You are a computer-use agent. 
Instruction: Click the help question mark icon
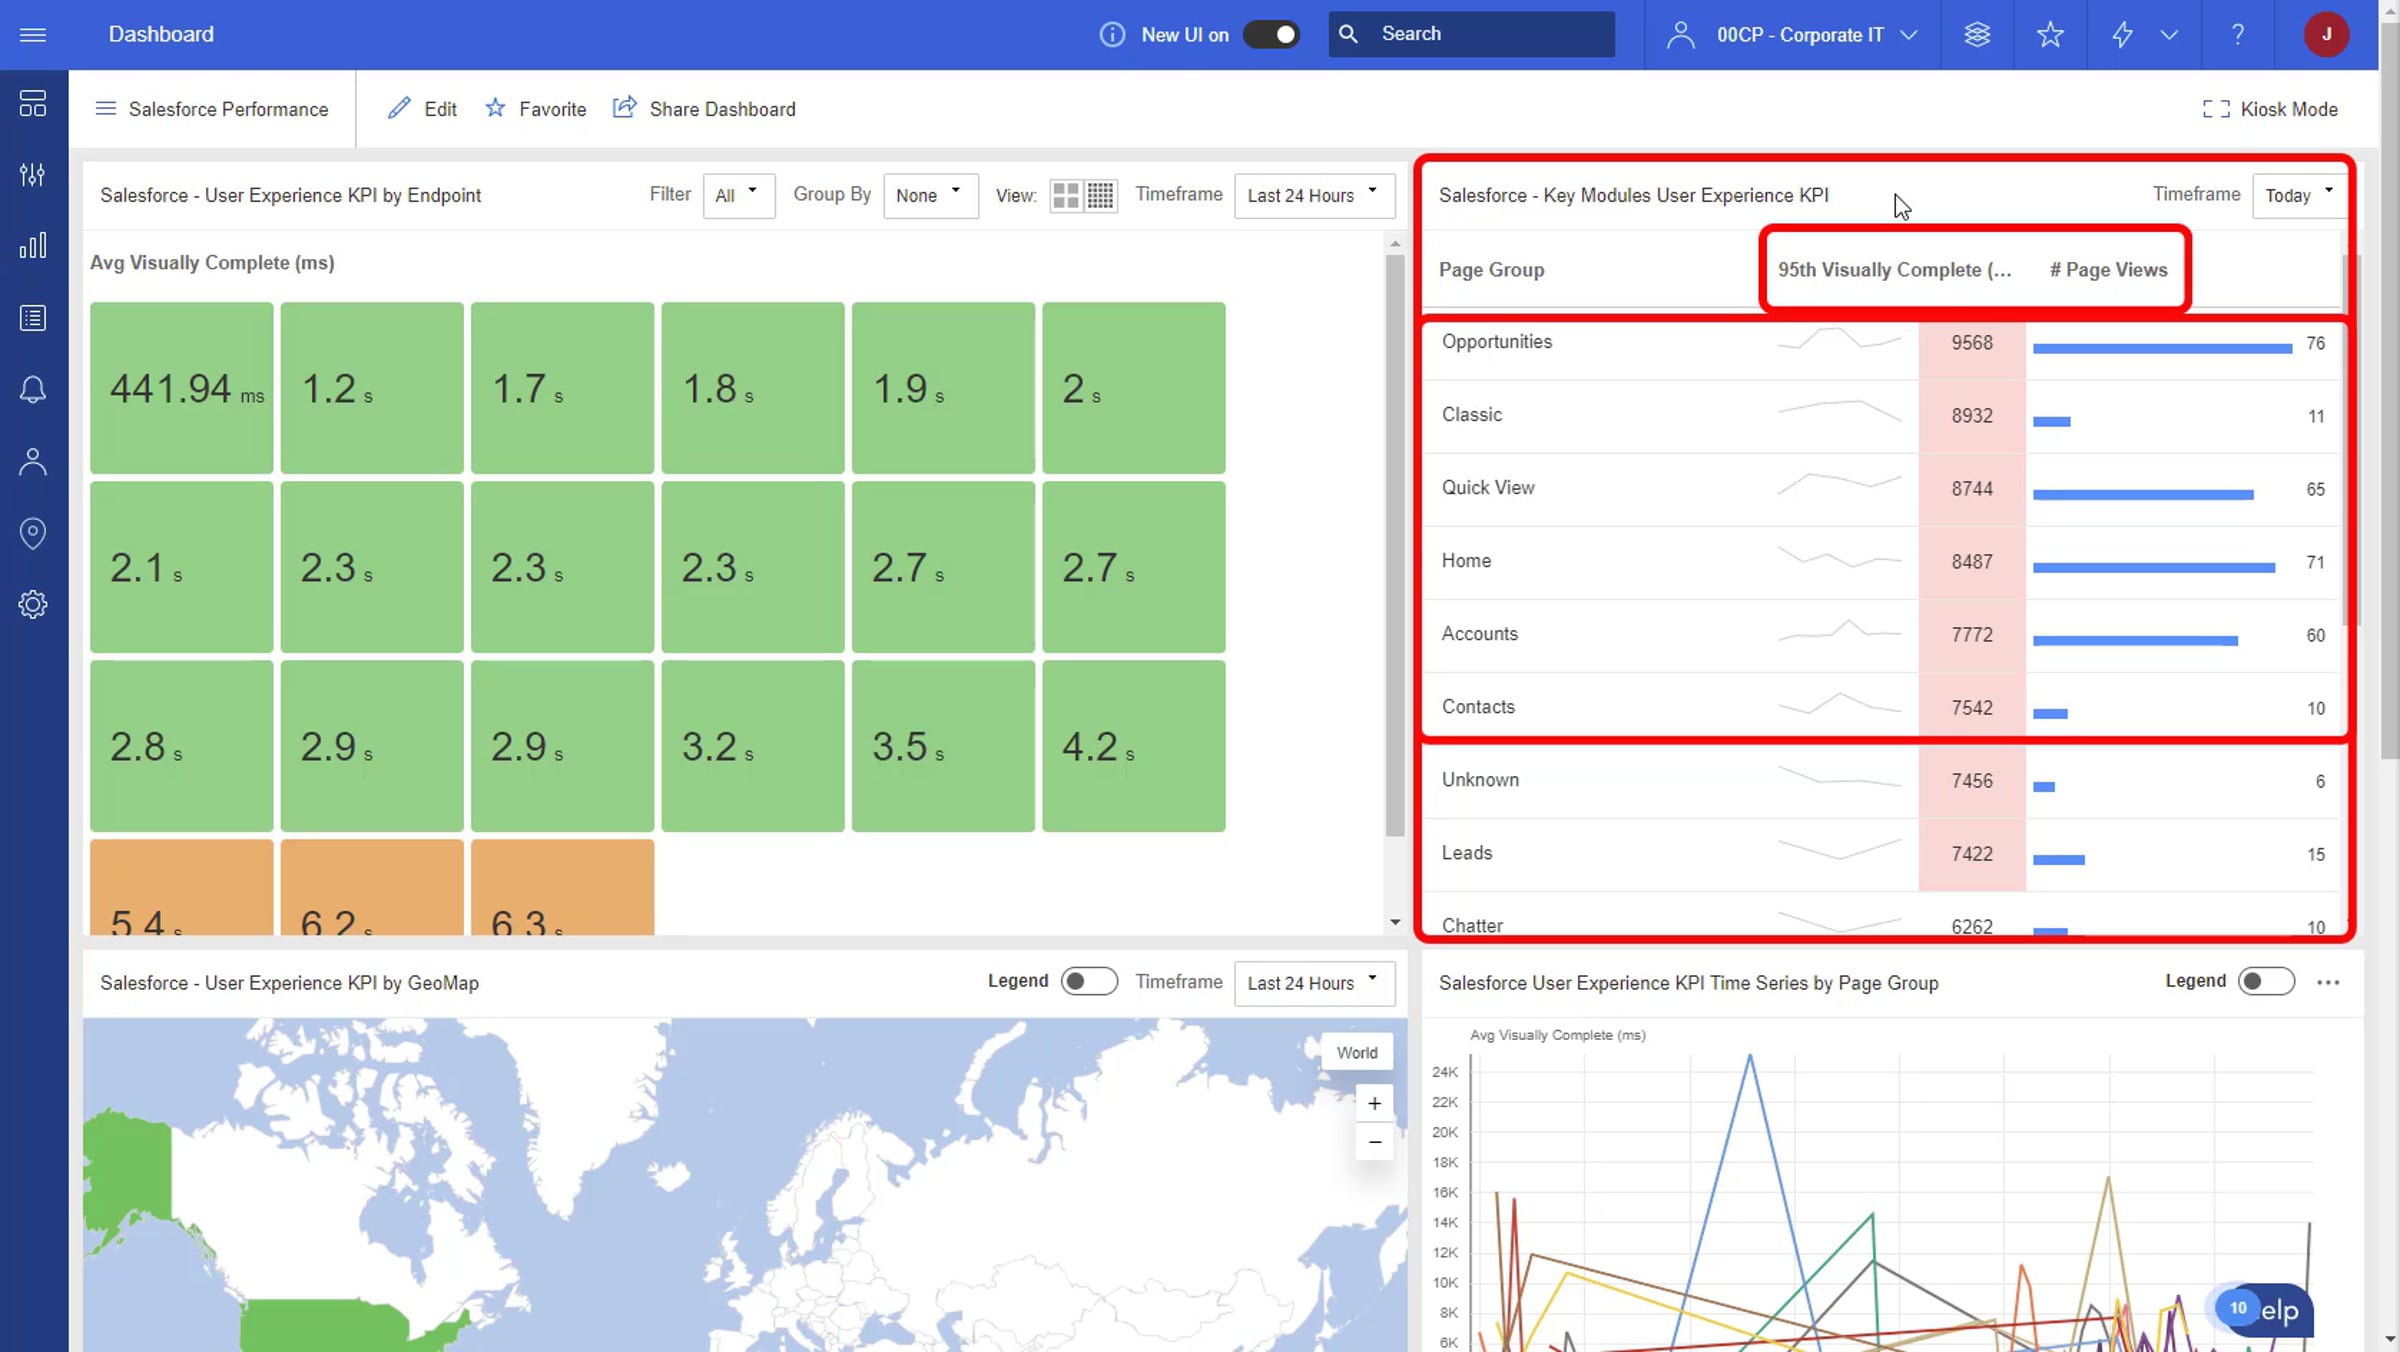click(x=2238, y=35)
